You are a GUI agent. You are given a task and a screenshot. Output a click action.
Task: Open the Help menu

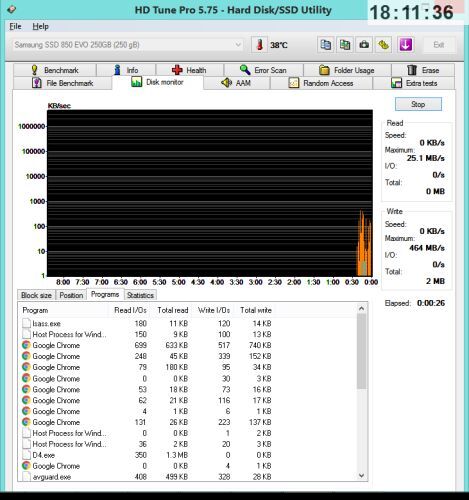(x=40, y=26)
